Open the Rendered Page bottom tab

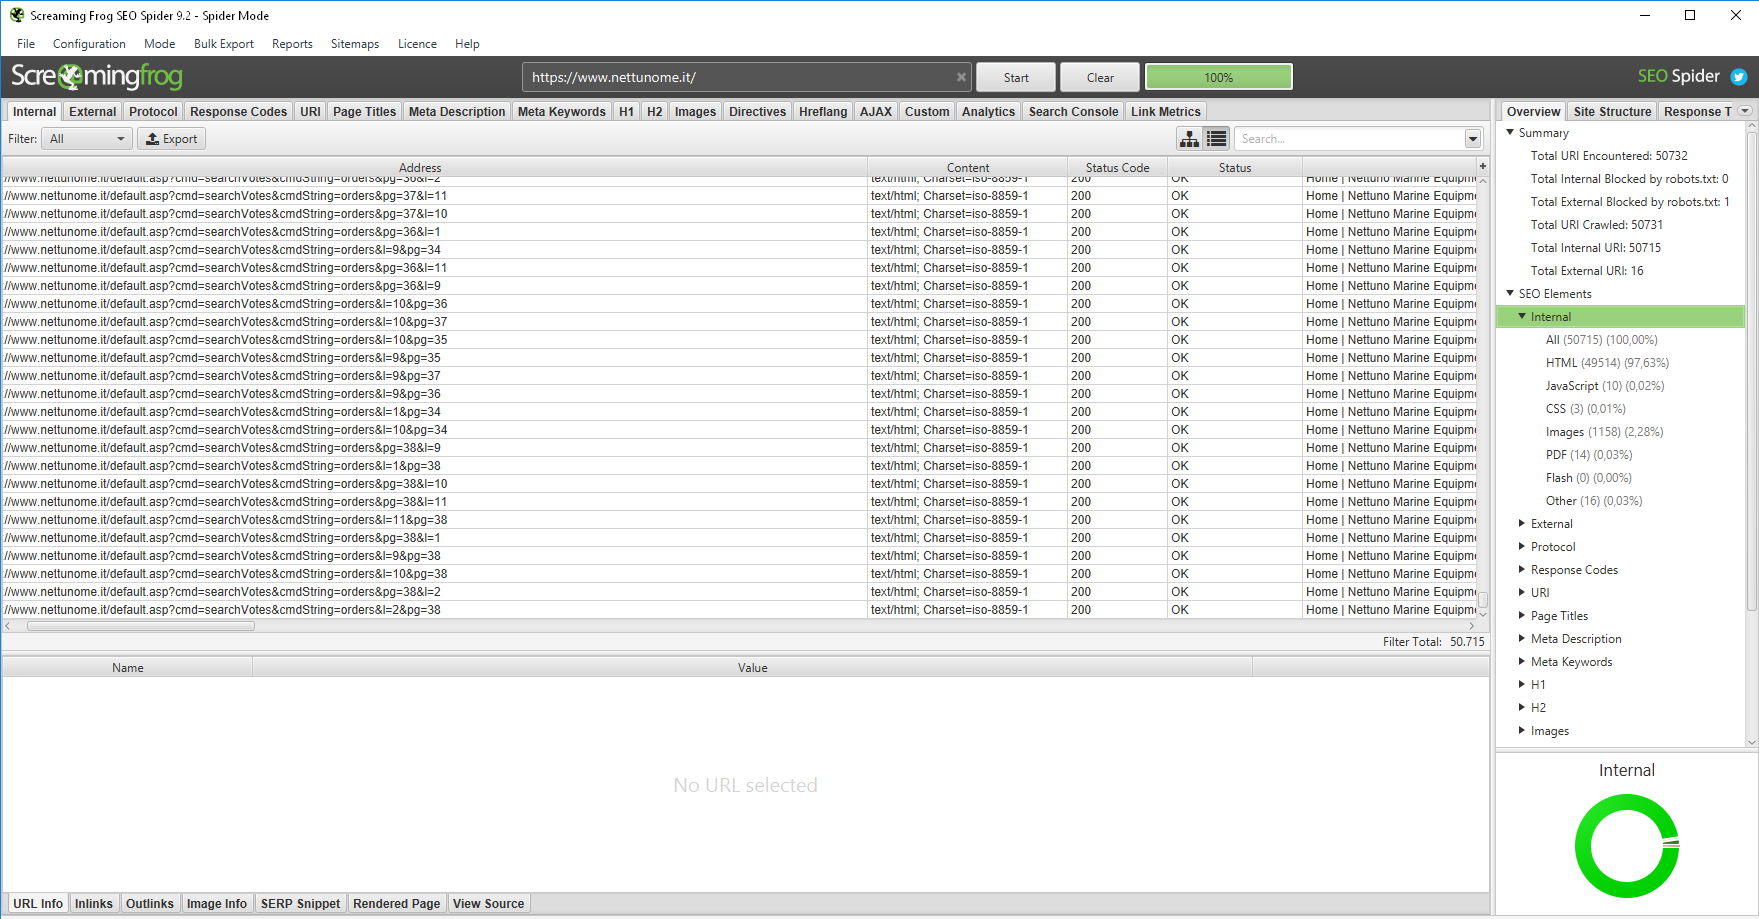pos(396,903)
